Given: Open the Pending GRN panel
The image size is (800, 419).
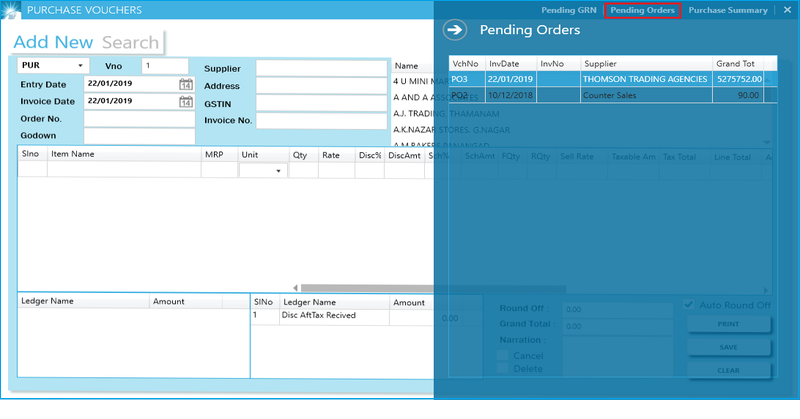Looking at the screenshot, I should 568,10.
